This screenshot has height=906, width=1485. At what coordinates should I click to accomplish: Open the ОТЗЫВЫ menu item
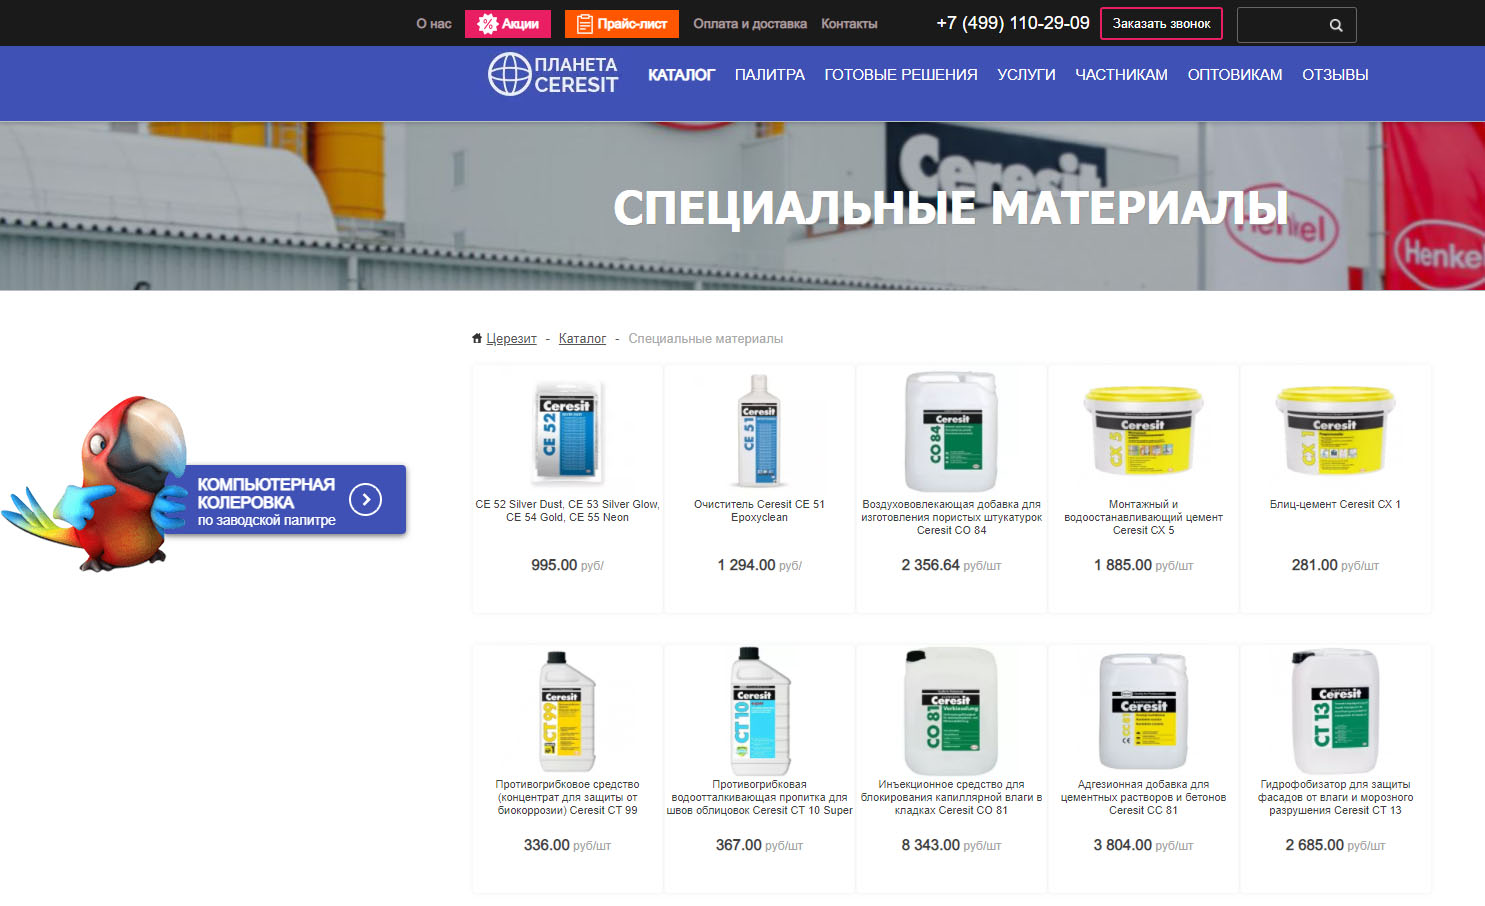click(x=1334, y=75)
